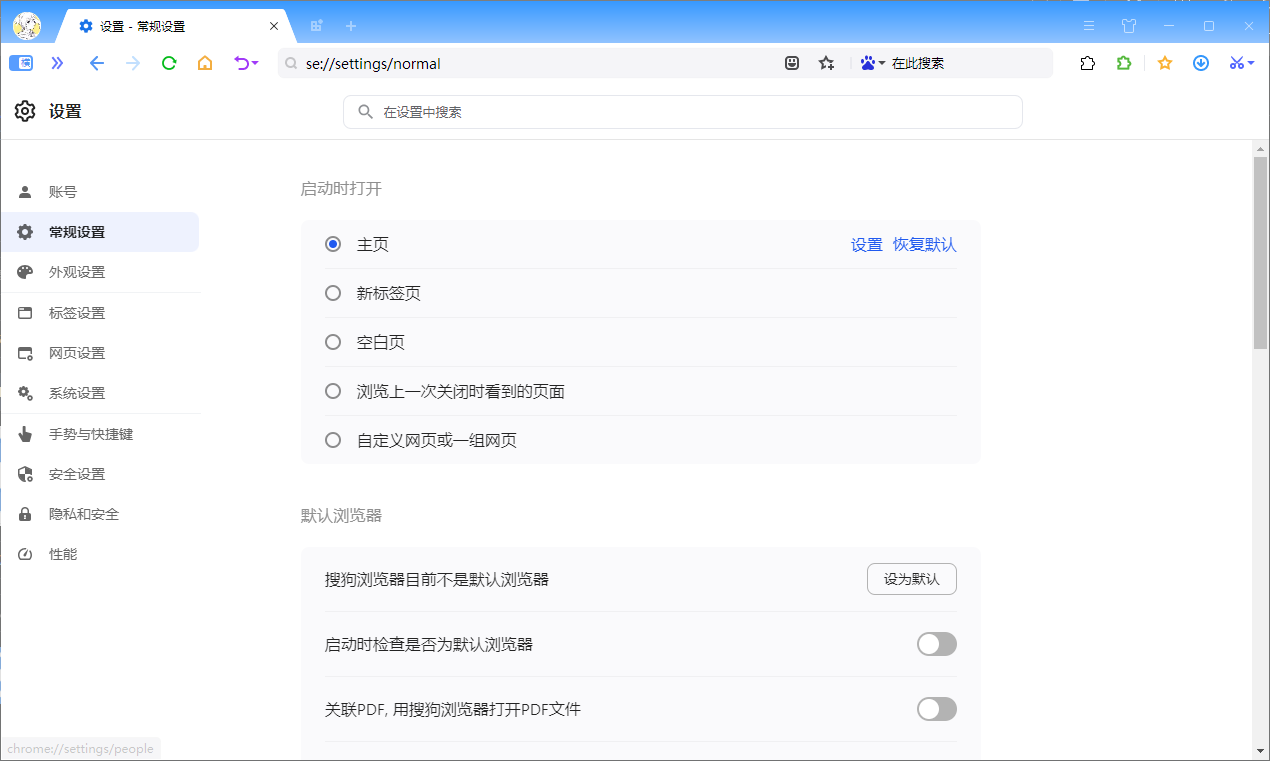Select the 新标签页 startup radio button
Screen dimensions: 1270x761
click(x=333, y=293)
